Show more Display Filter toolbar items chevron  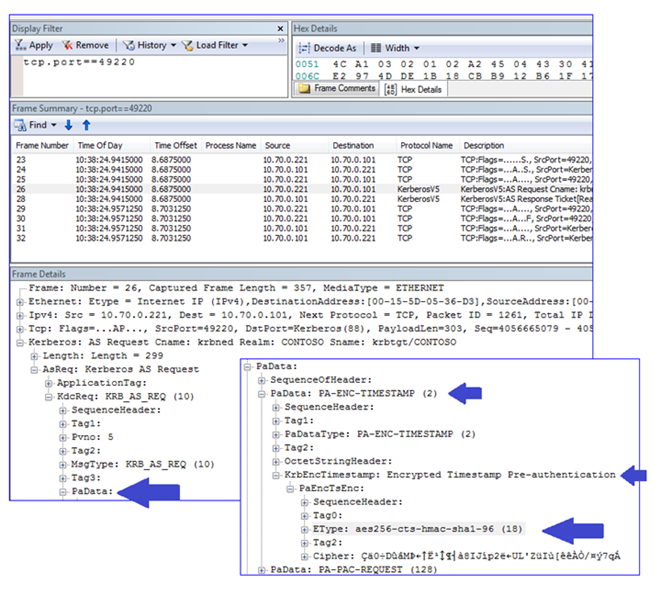281,40
